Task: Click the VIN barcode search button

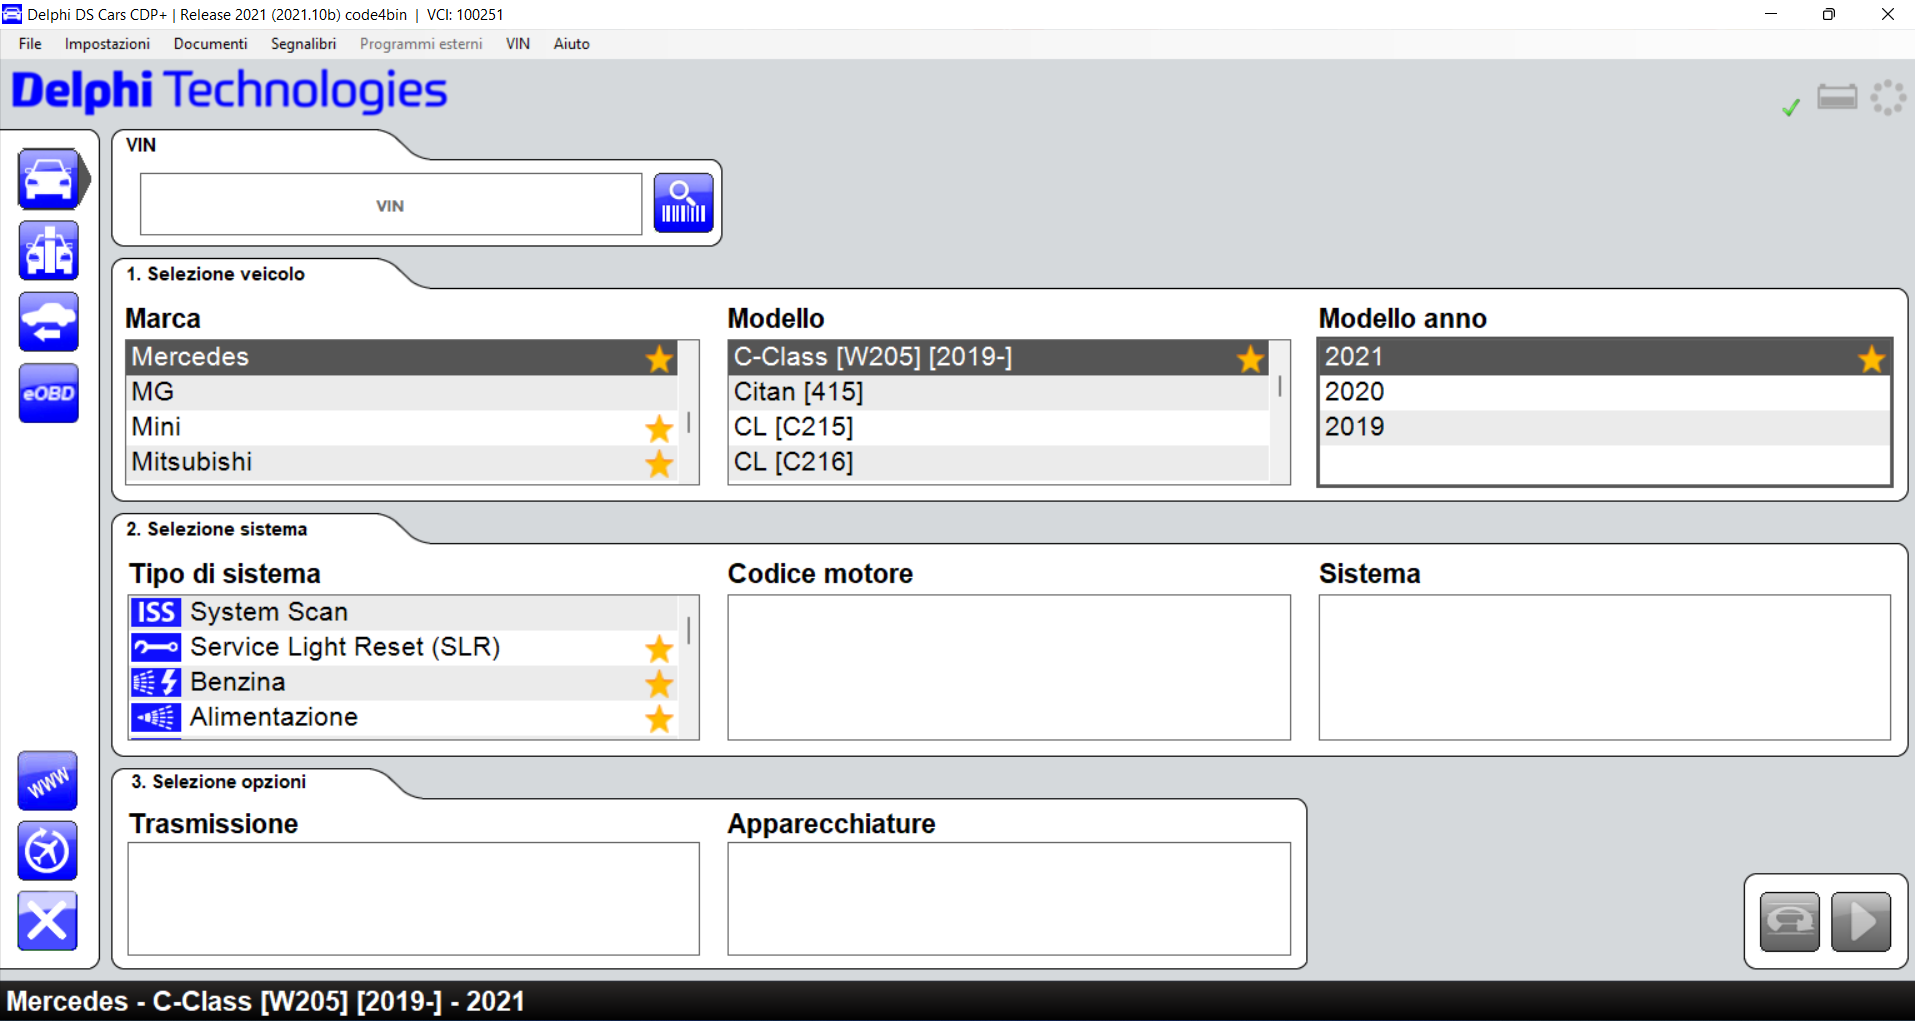Action: [684, 203]
